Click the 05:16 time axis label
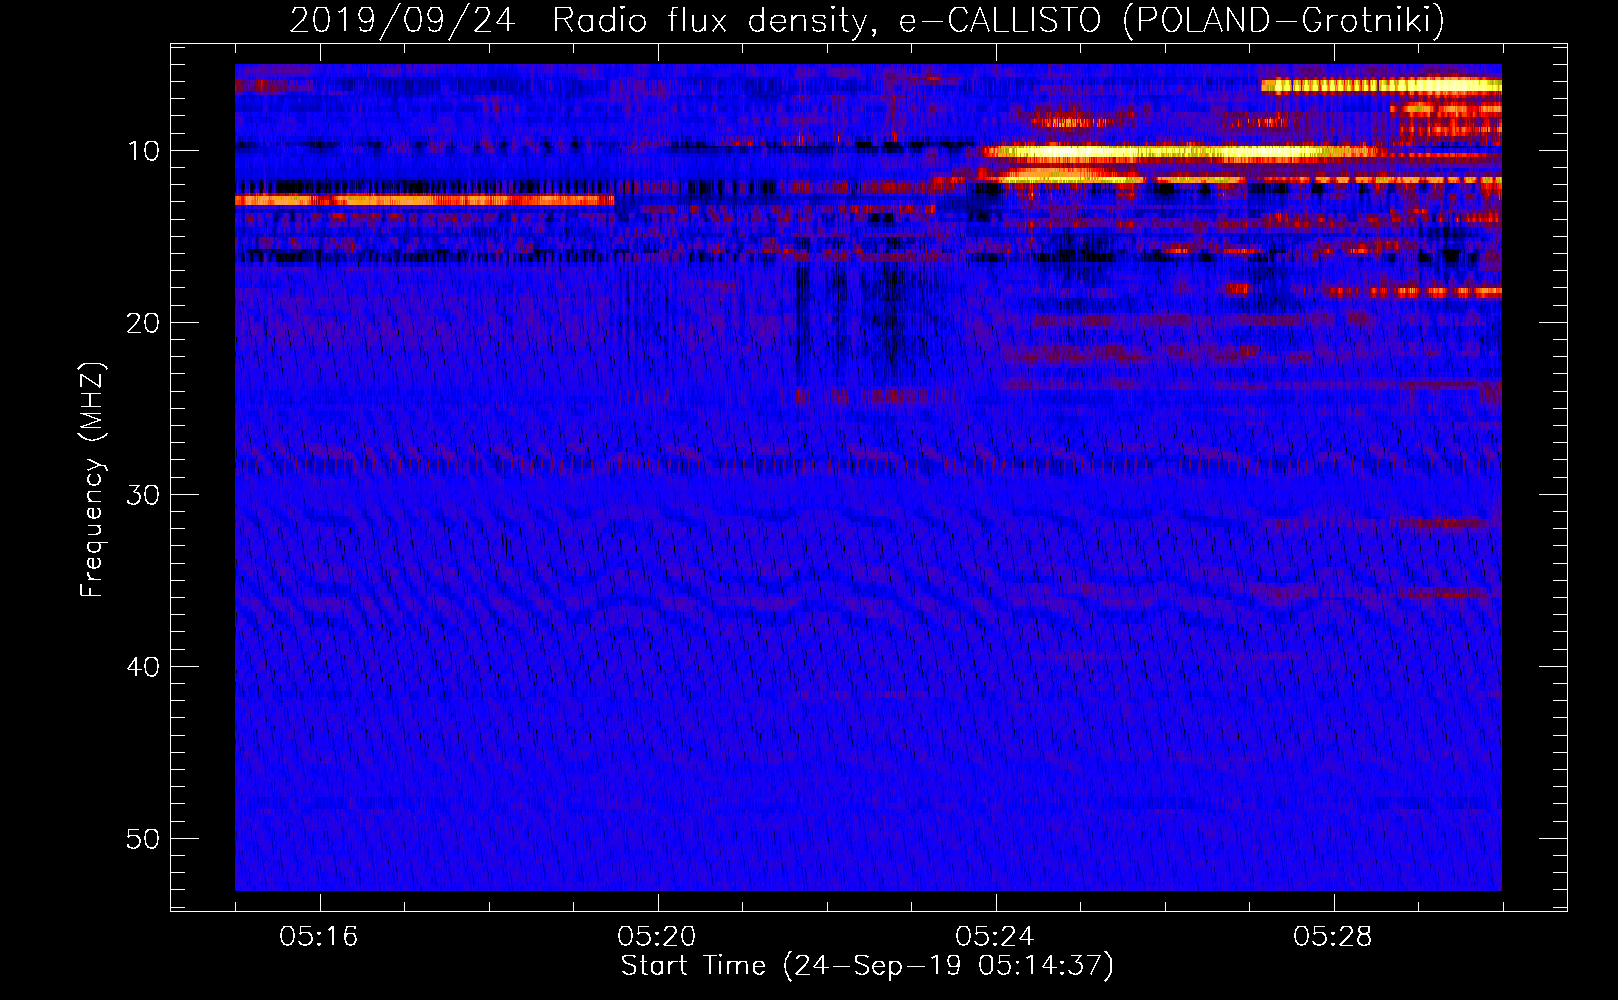Screen dimensions: 1618x1000 [319, 937]
